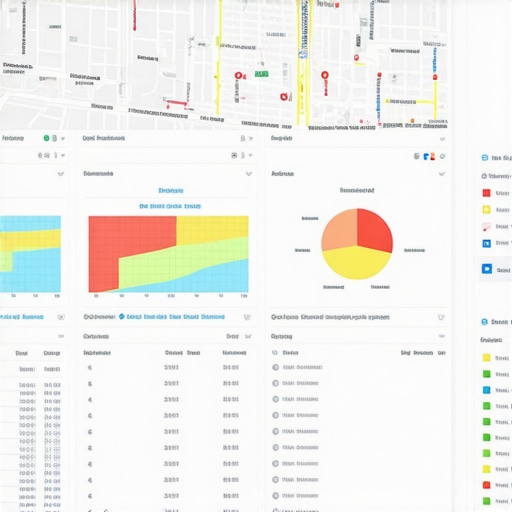
Task: Click the blue marker on the thick yellow vertical road
Action: (x=303, y=55)
